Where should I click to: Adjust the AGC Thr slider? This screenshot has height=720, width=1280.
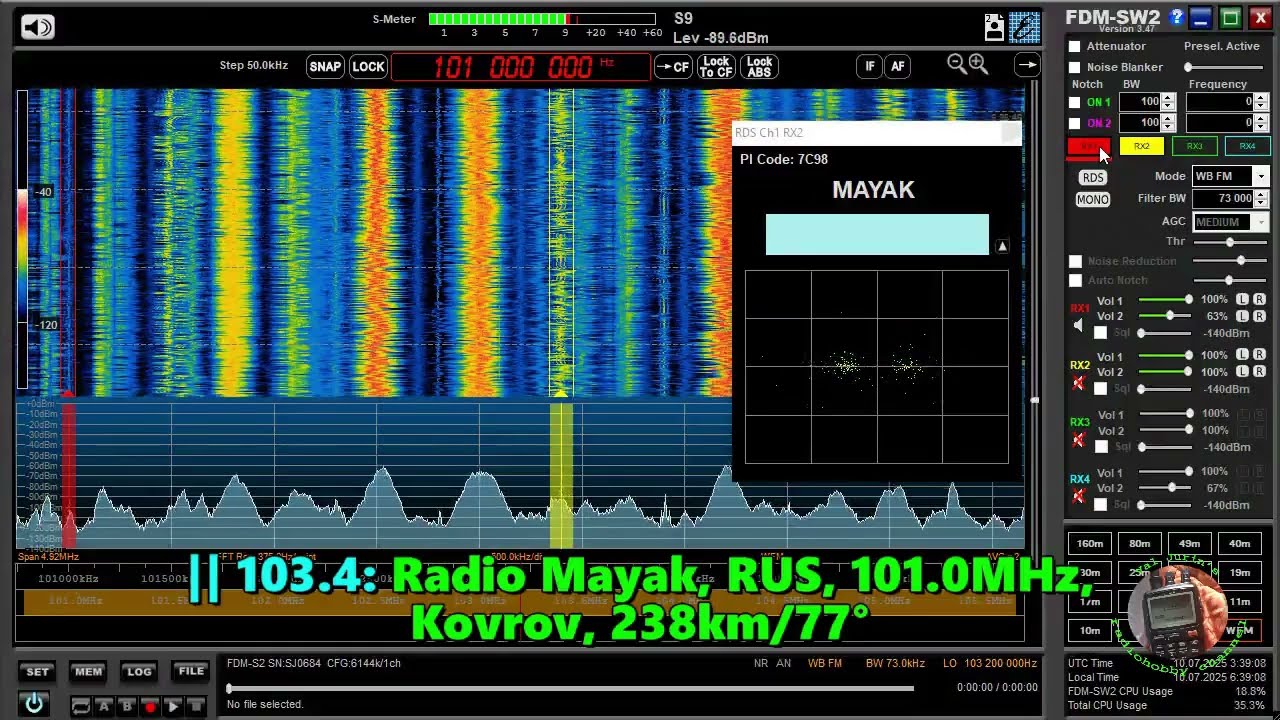(1230, 241)
